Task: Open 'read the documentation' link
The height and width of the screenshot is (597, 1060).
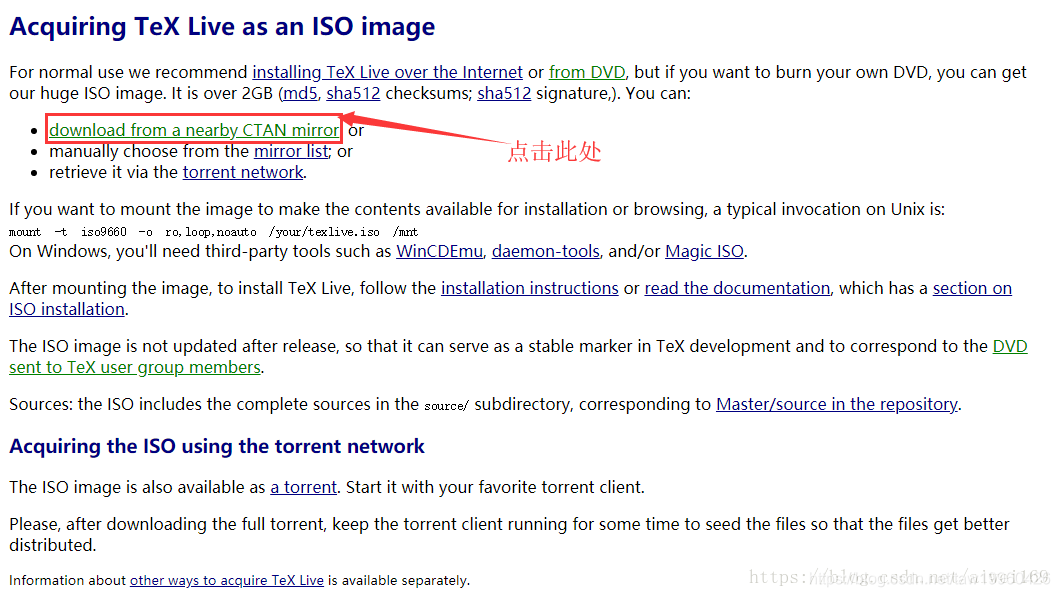Action: pyautogui.click(x=737, y=288)
